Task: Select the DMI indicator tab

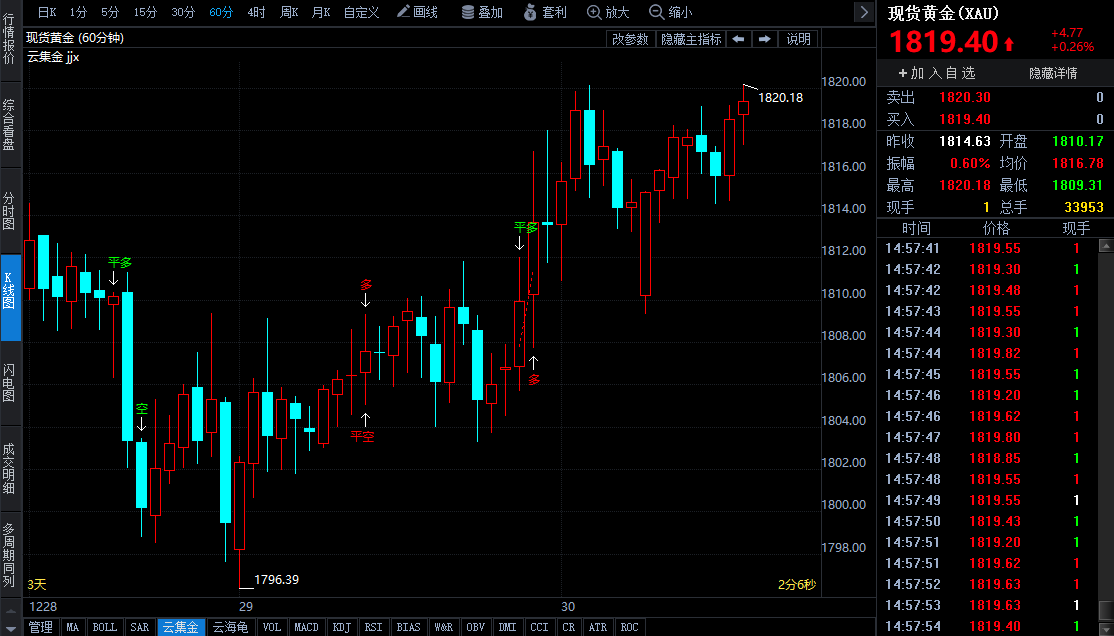Action: 507,627
